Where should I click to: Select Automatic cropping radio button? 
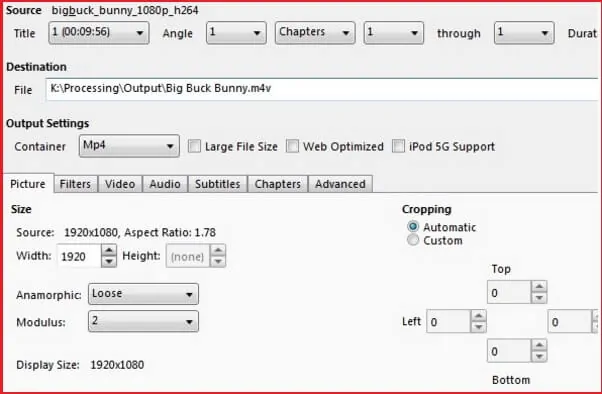pos(413,227)
